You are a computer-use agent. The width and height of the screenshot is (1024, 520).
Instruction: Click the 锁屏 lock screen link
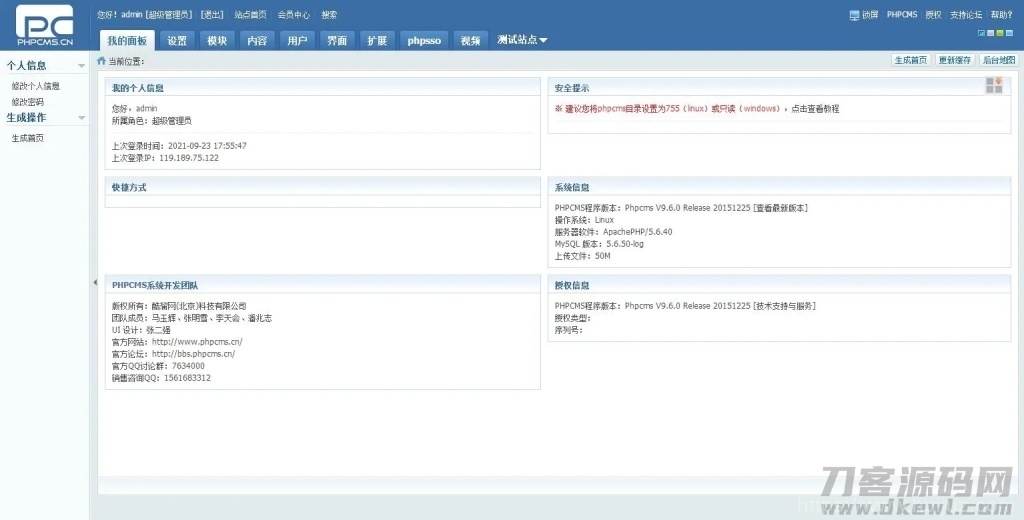point(870,15)
